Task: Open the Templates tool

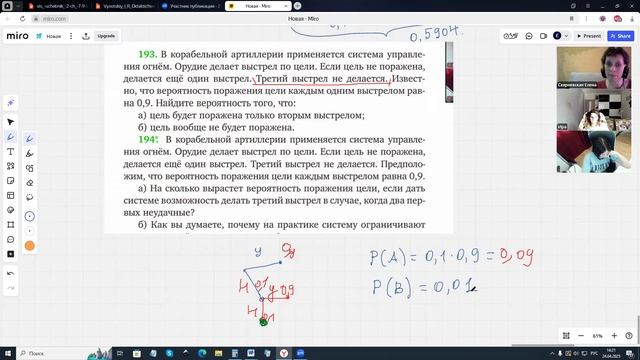Action: pos(11,196)
